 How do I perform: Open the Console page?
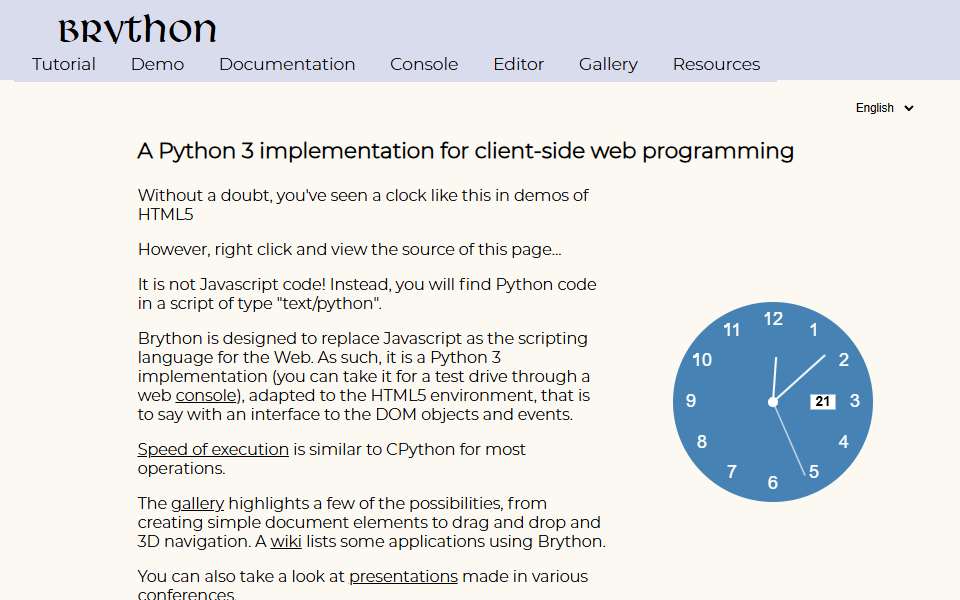(424, 64)
